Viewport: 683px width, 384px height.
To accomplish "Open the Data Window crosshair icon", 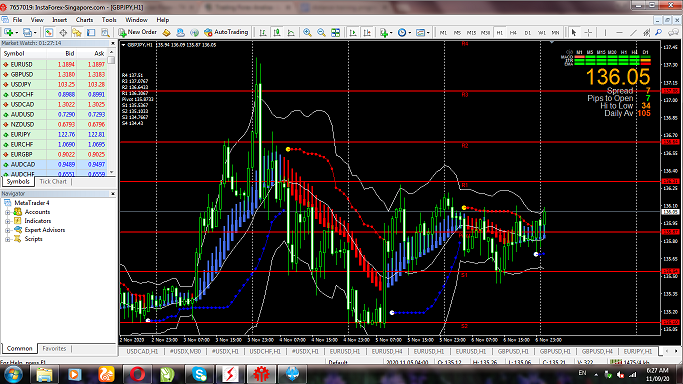I will 63,32.
